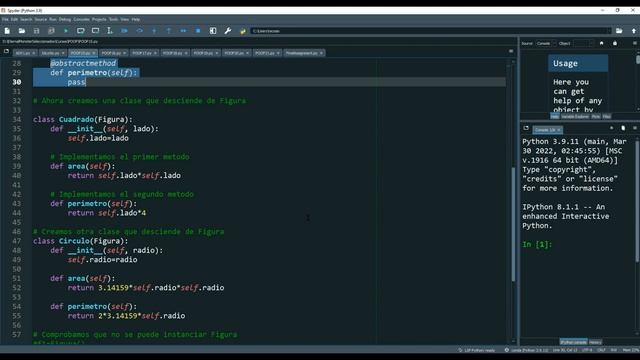
Task: Switch to the Files tab
Action: pos(607,117)
